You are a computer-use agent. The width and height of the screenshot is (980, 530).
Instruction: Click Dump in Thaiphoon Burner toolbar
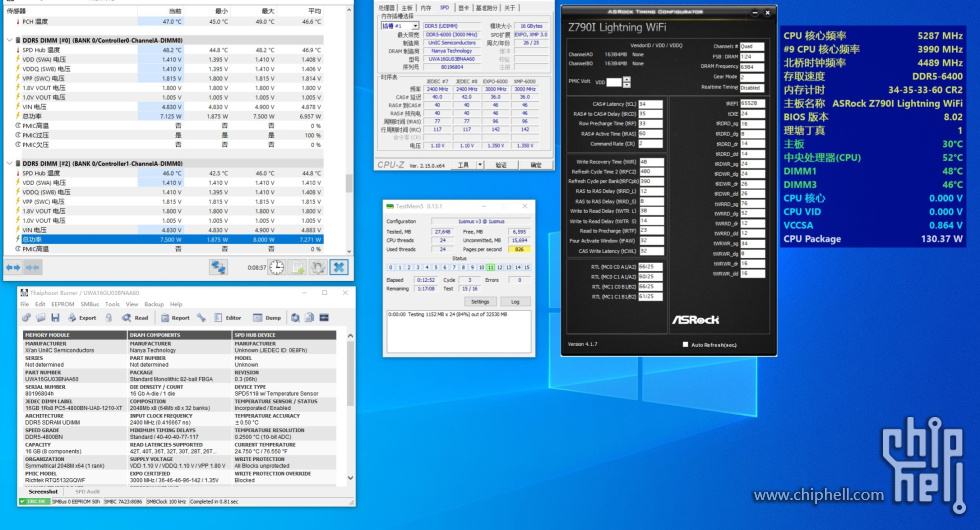268,318
